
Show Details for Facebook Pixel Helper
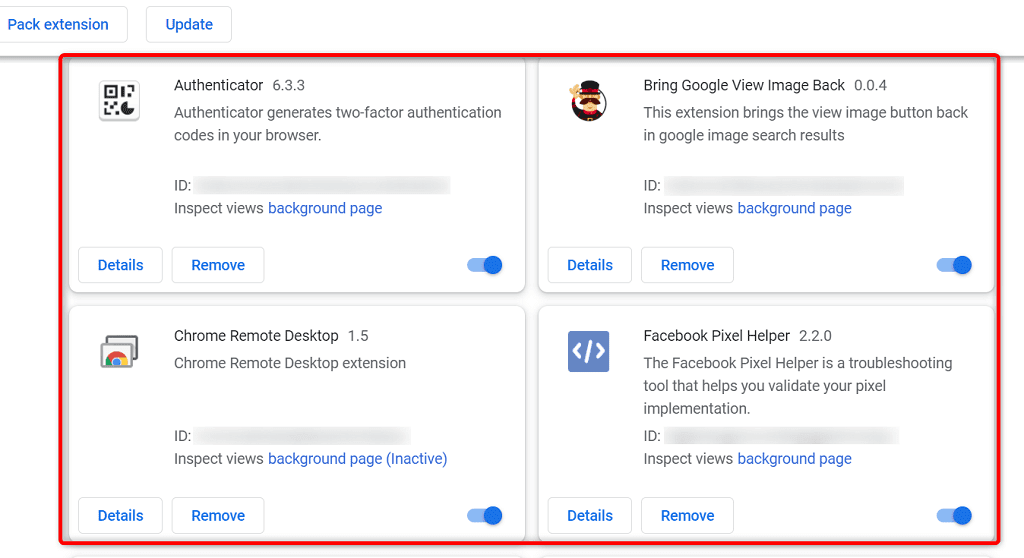(590, 516)
